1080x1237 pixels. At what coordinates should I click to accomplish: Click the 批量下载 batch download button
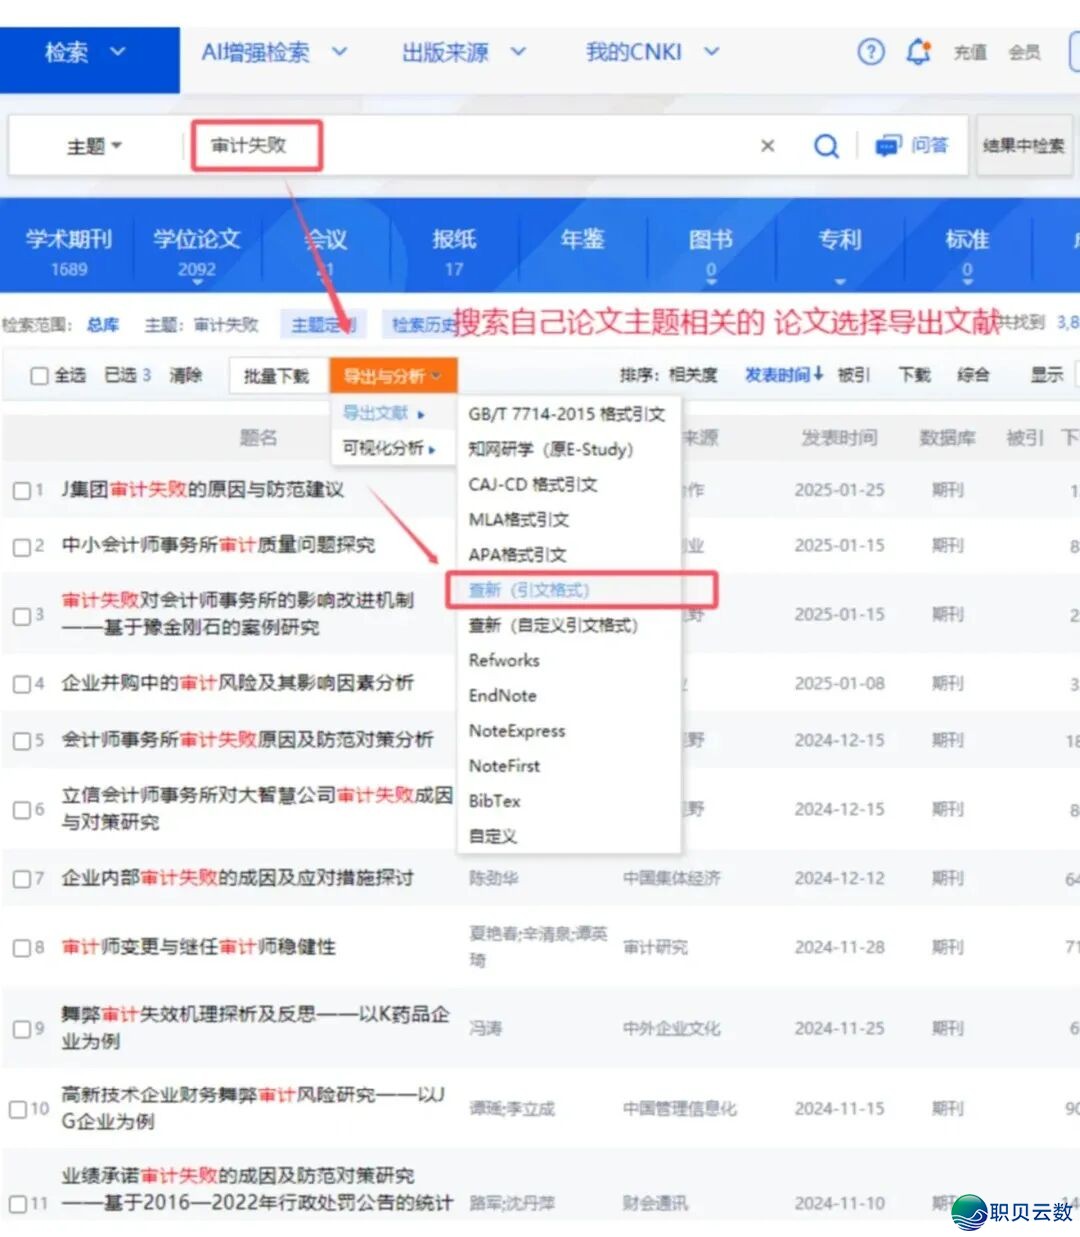[x=277, y=375]
